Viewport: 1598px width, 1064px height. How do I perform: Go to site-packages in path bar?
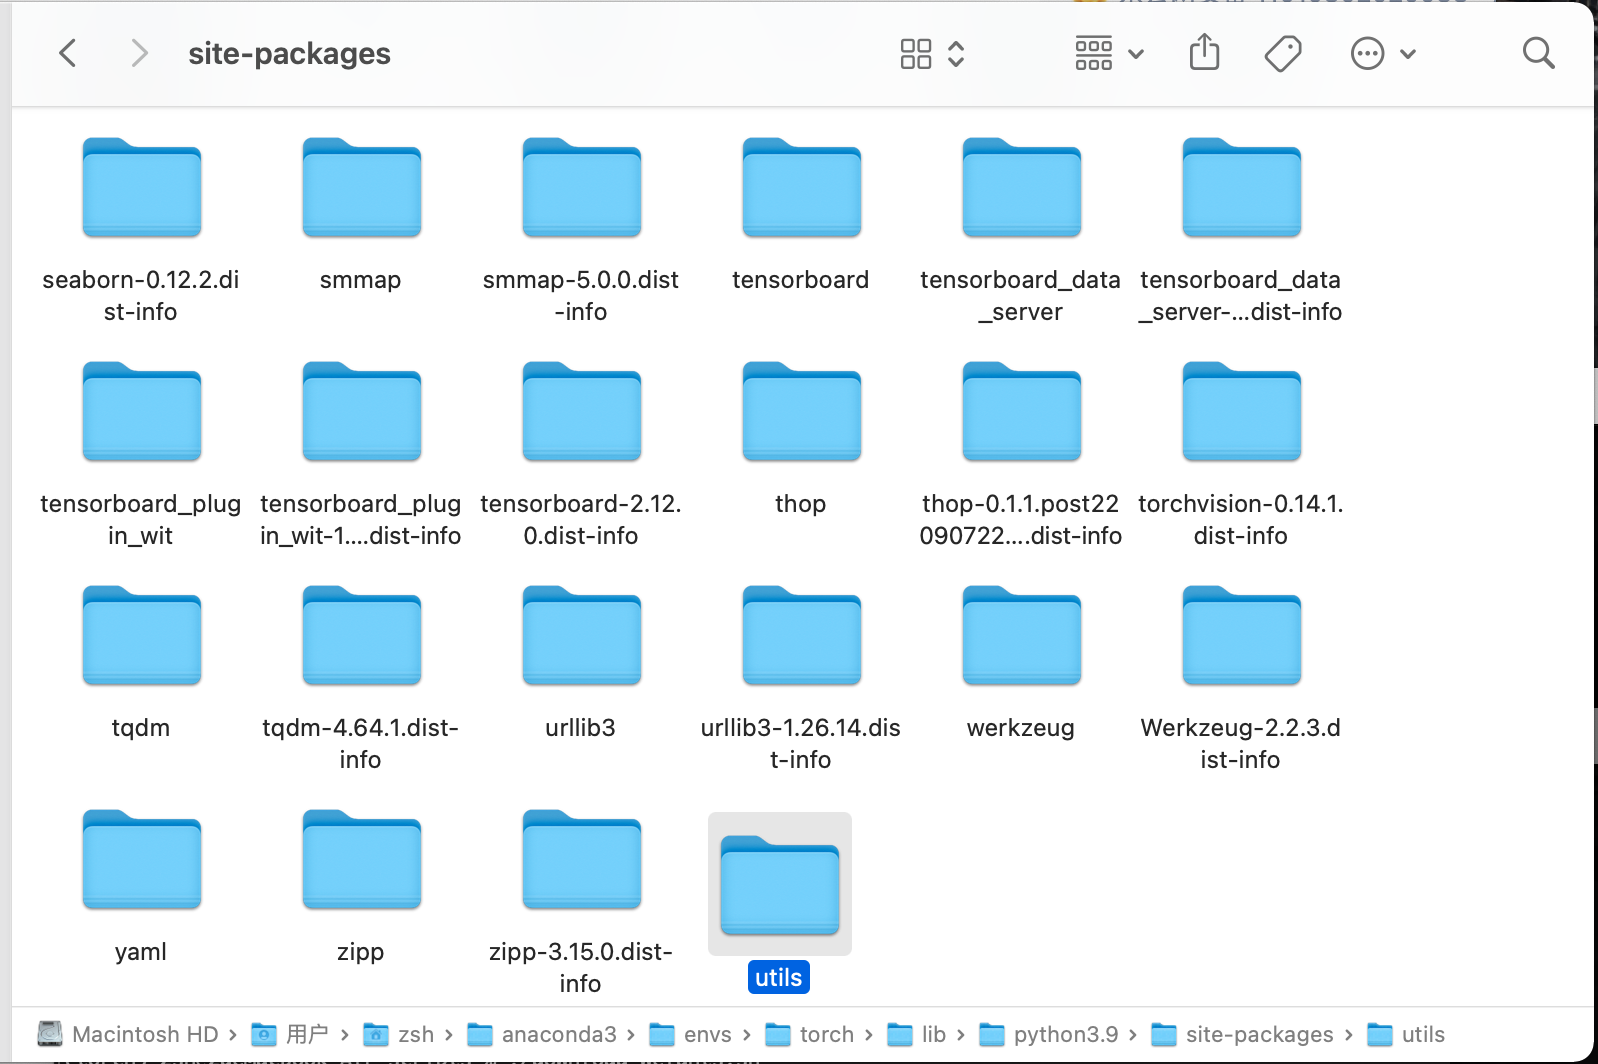[1242, 1034]
